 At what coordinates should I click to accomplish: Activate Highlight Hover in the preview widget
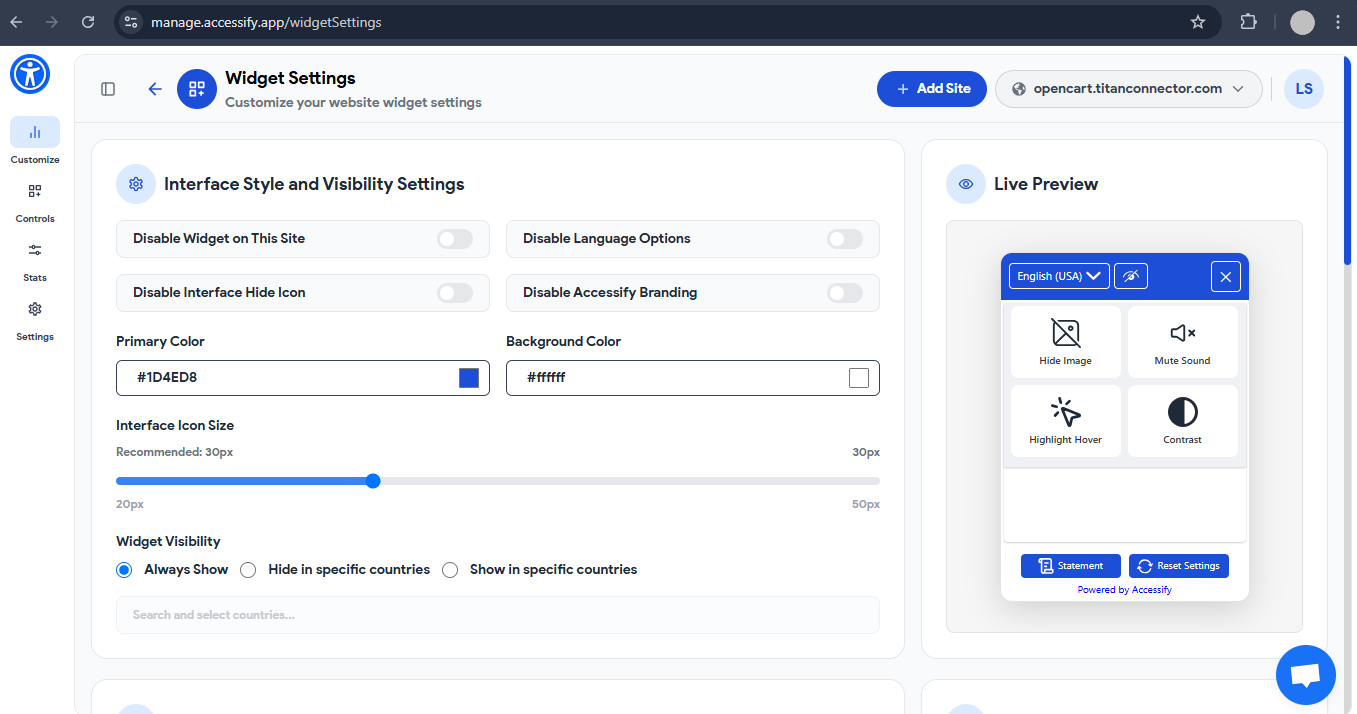pyautogui.click(x=1065, y=420)
